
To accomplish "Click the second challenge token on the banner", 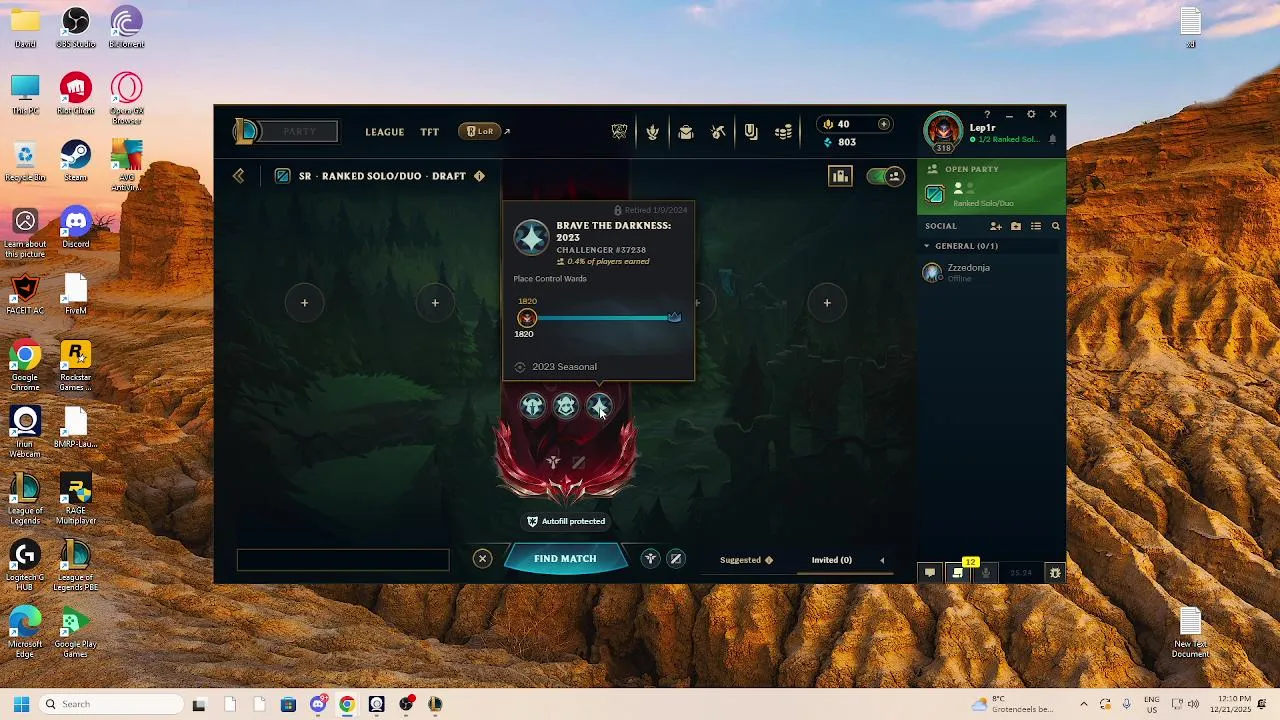I will click(x=566, y=406).
